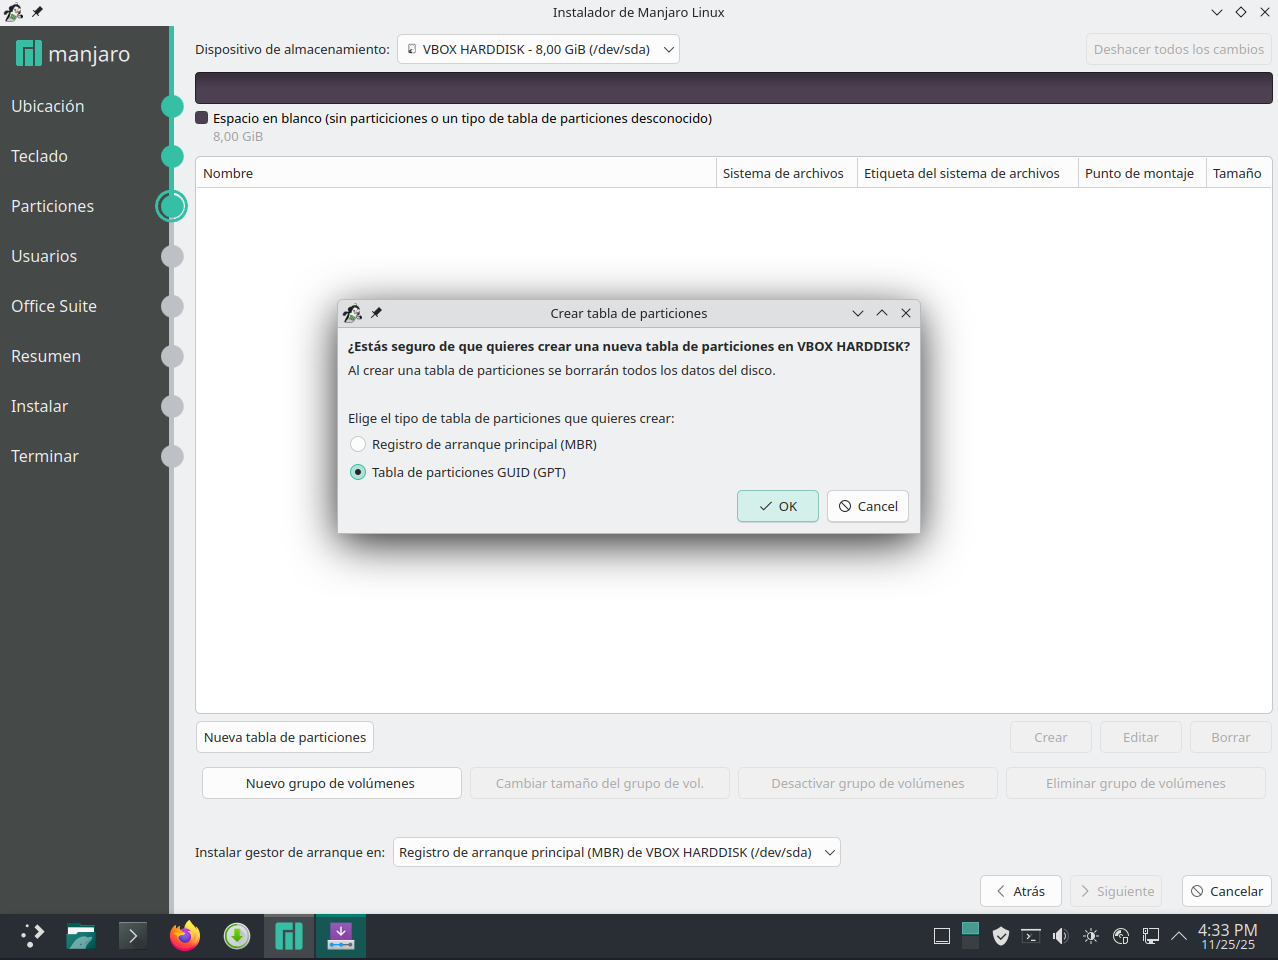Go to Teclado step in sidebar
The height and width of the screenshot is (960, 1278).
click(x=40, y=156)
